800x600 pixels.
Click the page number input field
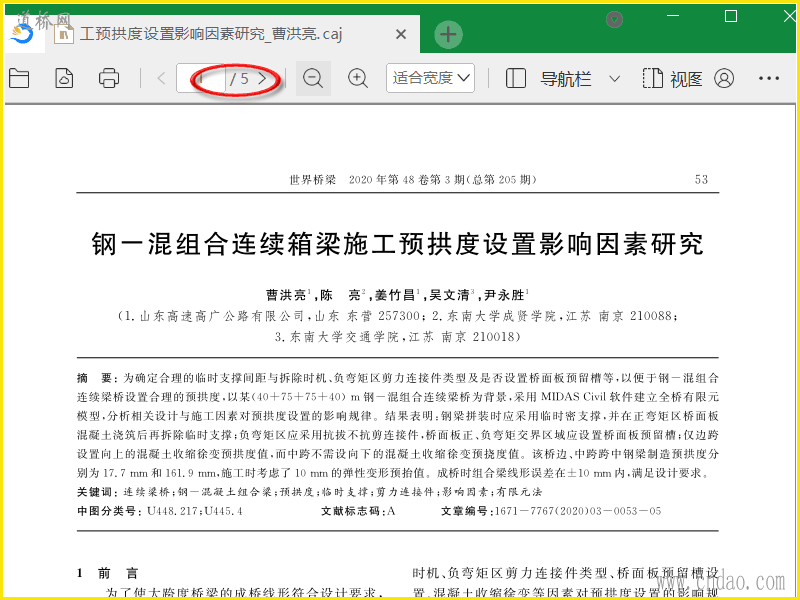[201, 79]
